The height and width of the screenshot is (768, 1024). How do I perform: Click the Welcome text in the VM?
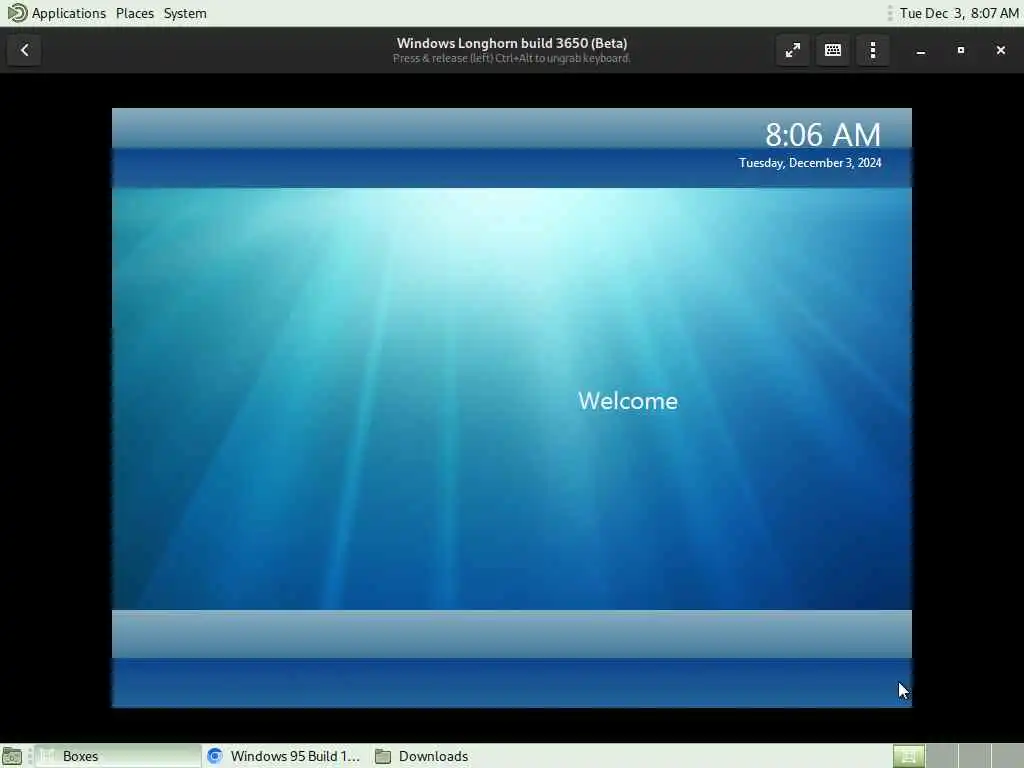click(628, 400)
